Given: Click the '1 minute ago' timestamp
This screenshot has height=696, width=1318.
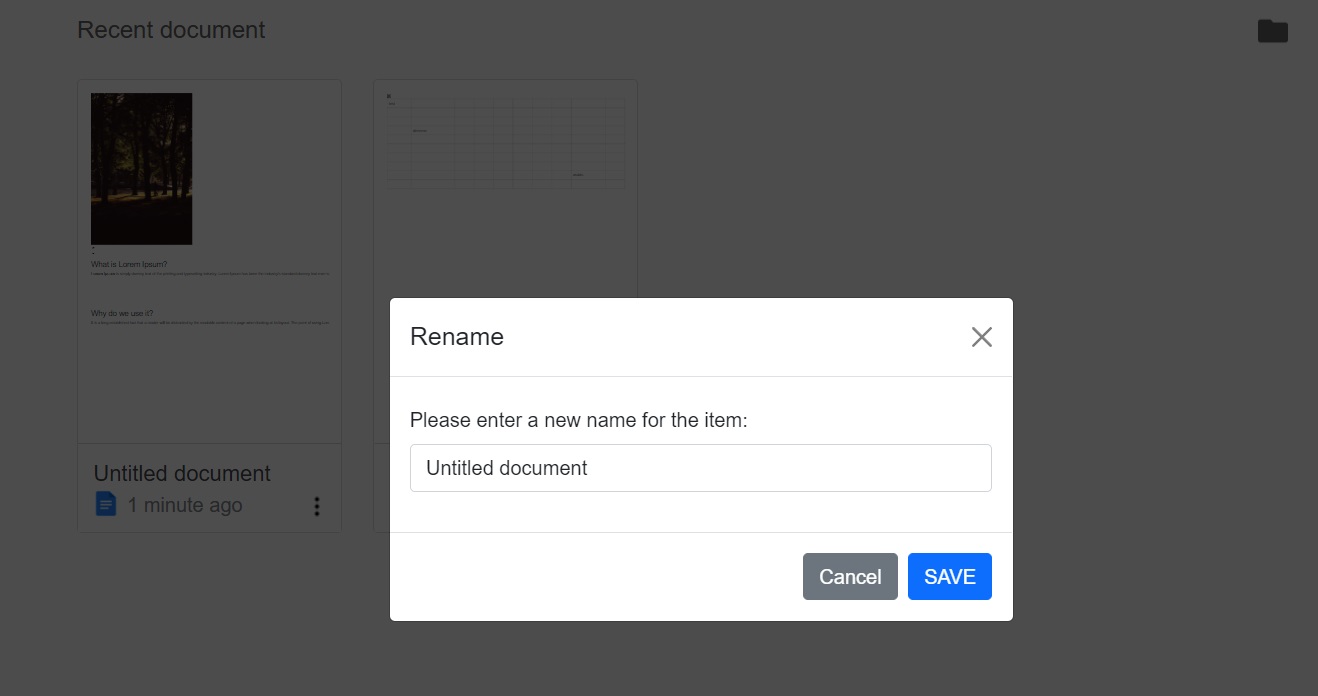Looking at the screenshot, I should coord(184,505).
